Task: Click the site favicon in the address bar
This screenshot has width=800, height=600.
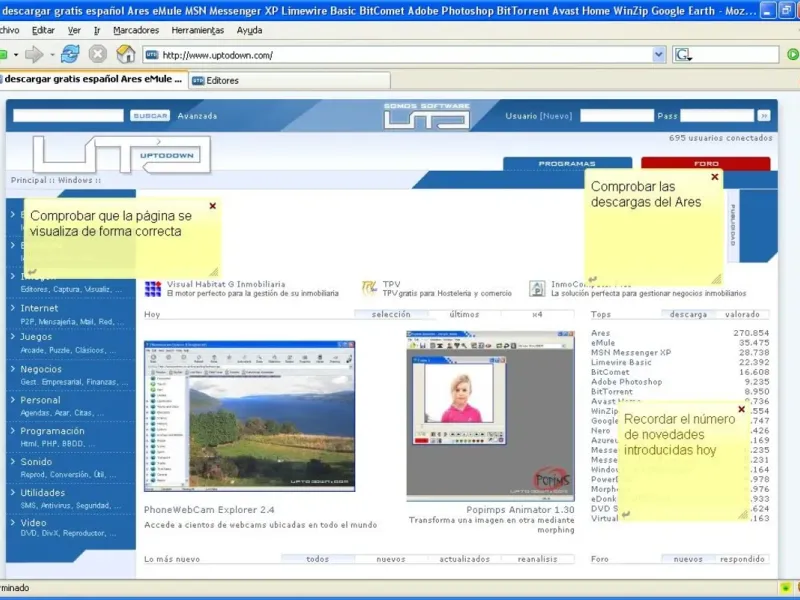Action: [152, 55]
